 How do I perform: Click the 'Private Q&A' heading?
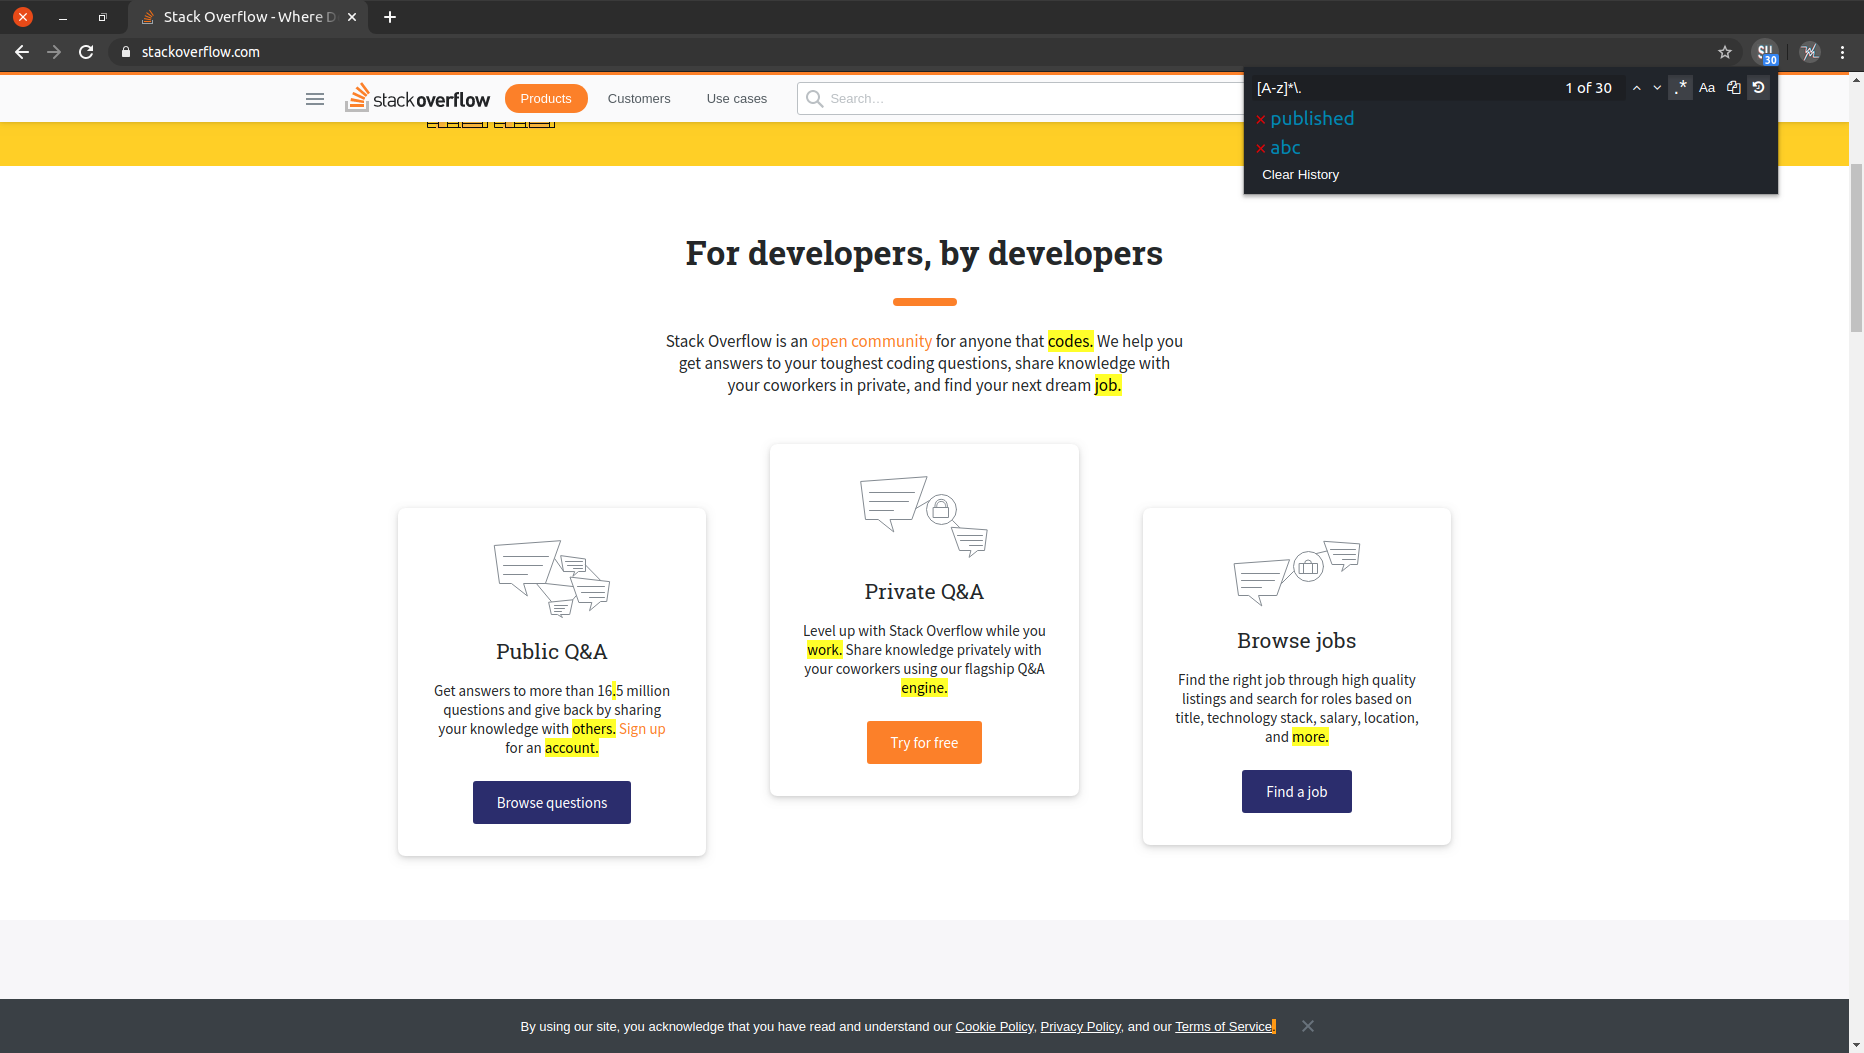click(x=924, y=592)
